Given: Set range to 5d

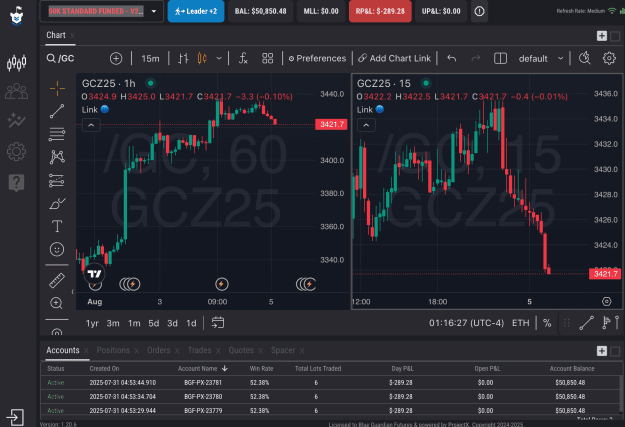Looking at the screenshot, I should coord(154,323).
